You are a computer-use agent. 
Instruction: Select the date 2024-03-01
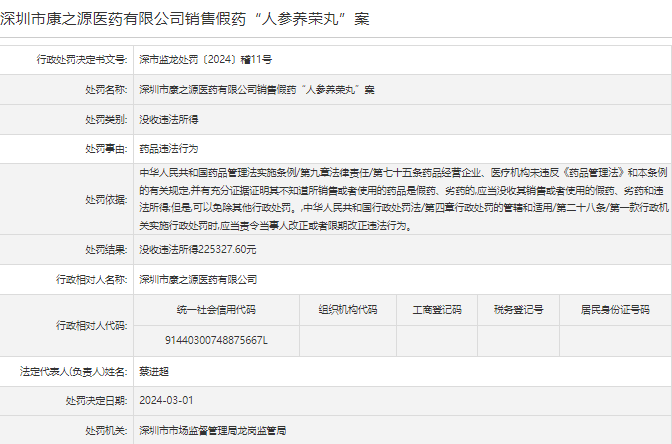(166, 400)
